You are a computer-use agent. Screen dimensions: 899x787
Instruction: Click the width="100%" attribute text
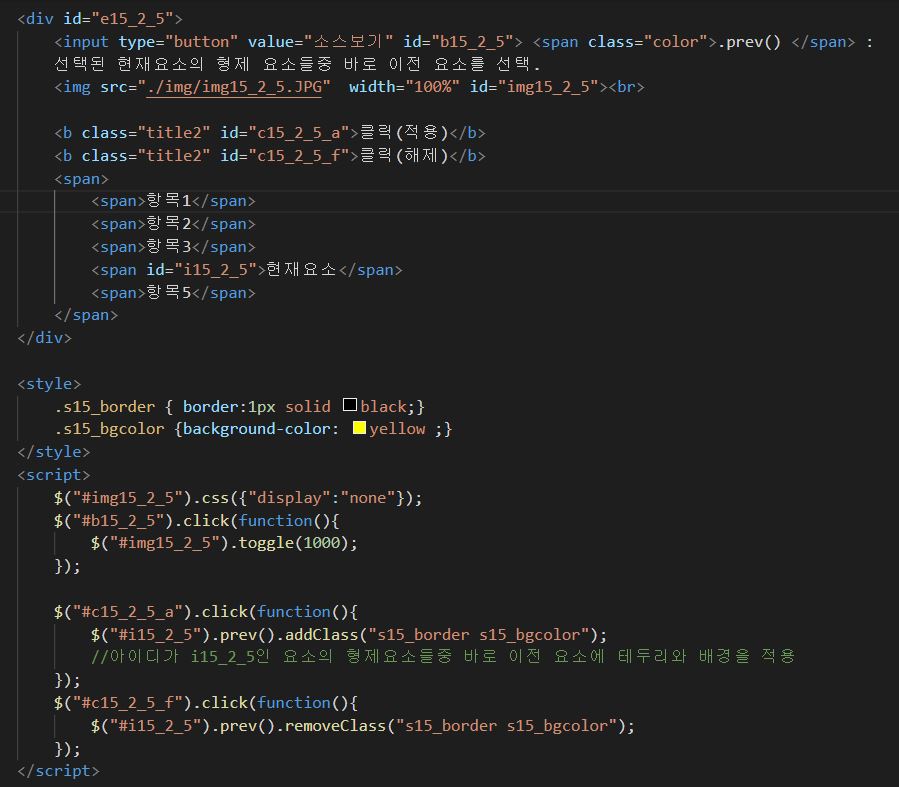[404, 87]
